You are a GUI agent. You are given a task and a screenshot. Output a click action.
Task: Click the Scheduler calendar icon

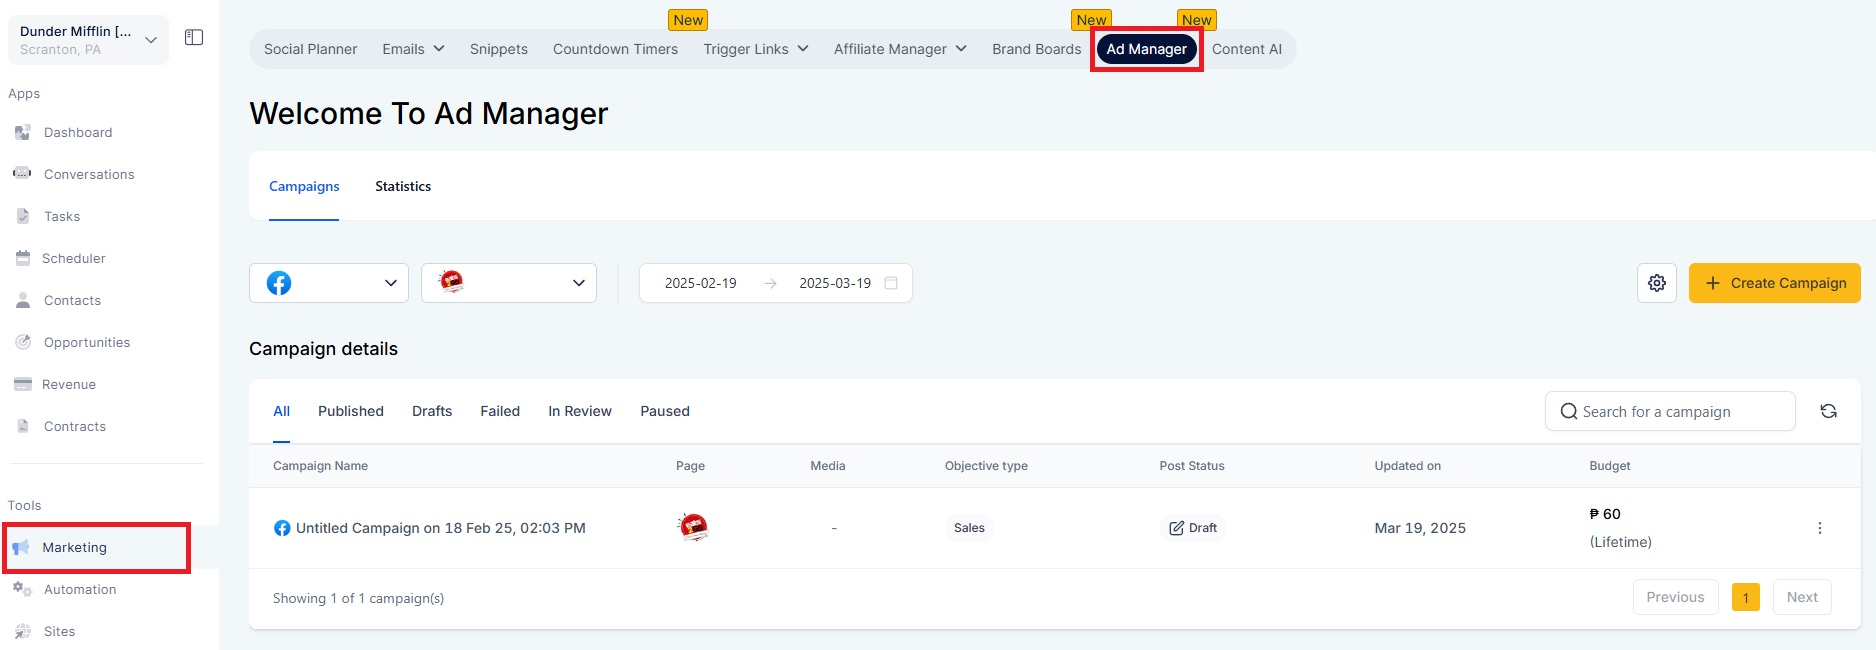pyautogui.click(x=22, y=258)
